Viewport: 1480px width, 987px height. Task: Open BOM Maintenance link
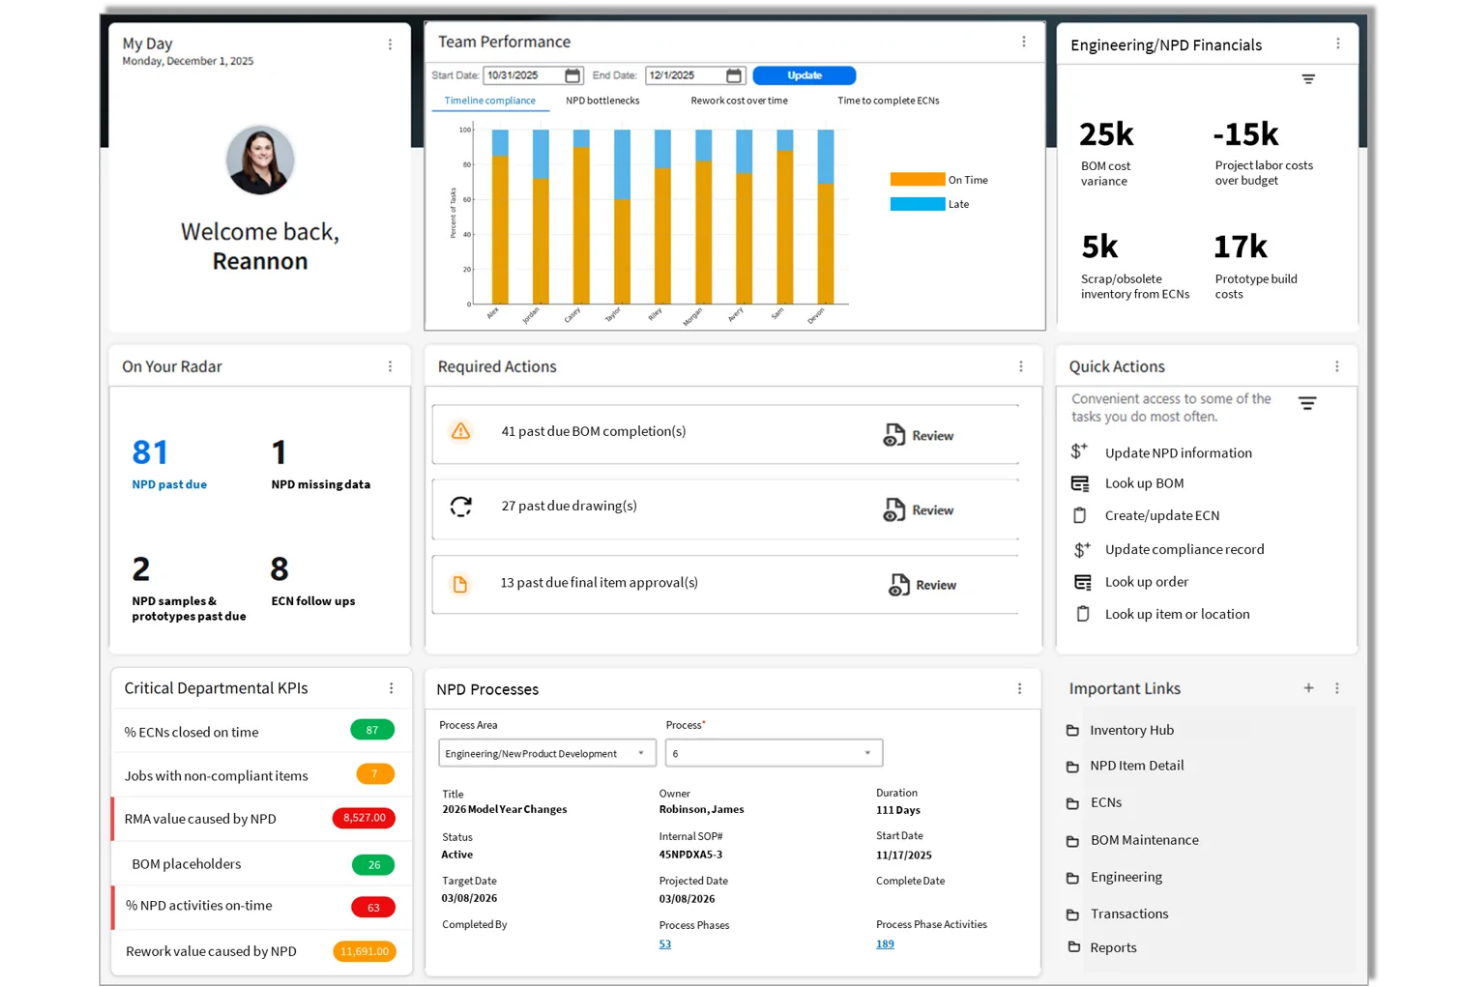pyautogui.click(x=1145, y=840)
